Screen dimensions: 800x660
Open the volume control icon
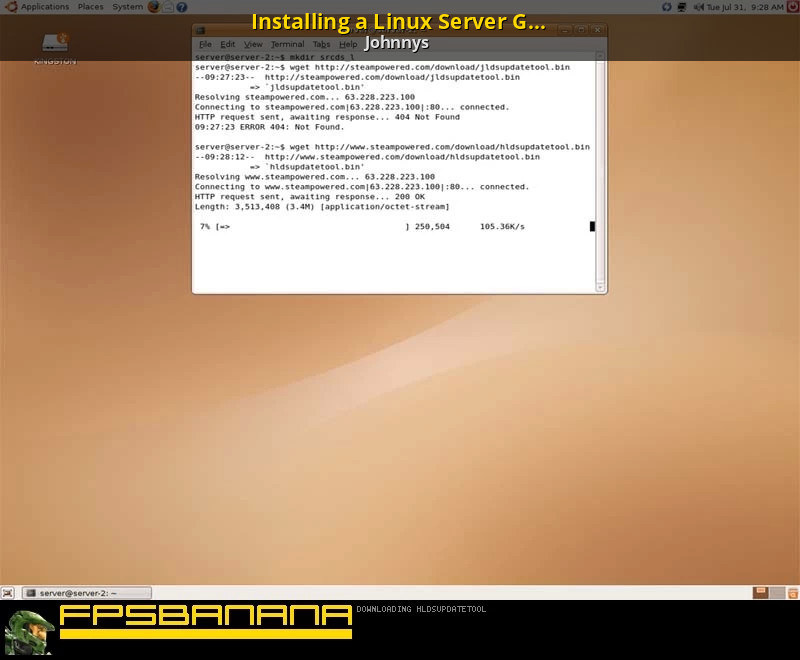(x=698, y=7)
